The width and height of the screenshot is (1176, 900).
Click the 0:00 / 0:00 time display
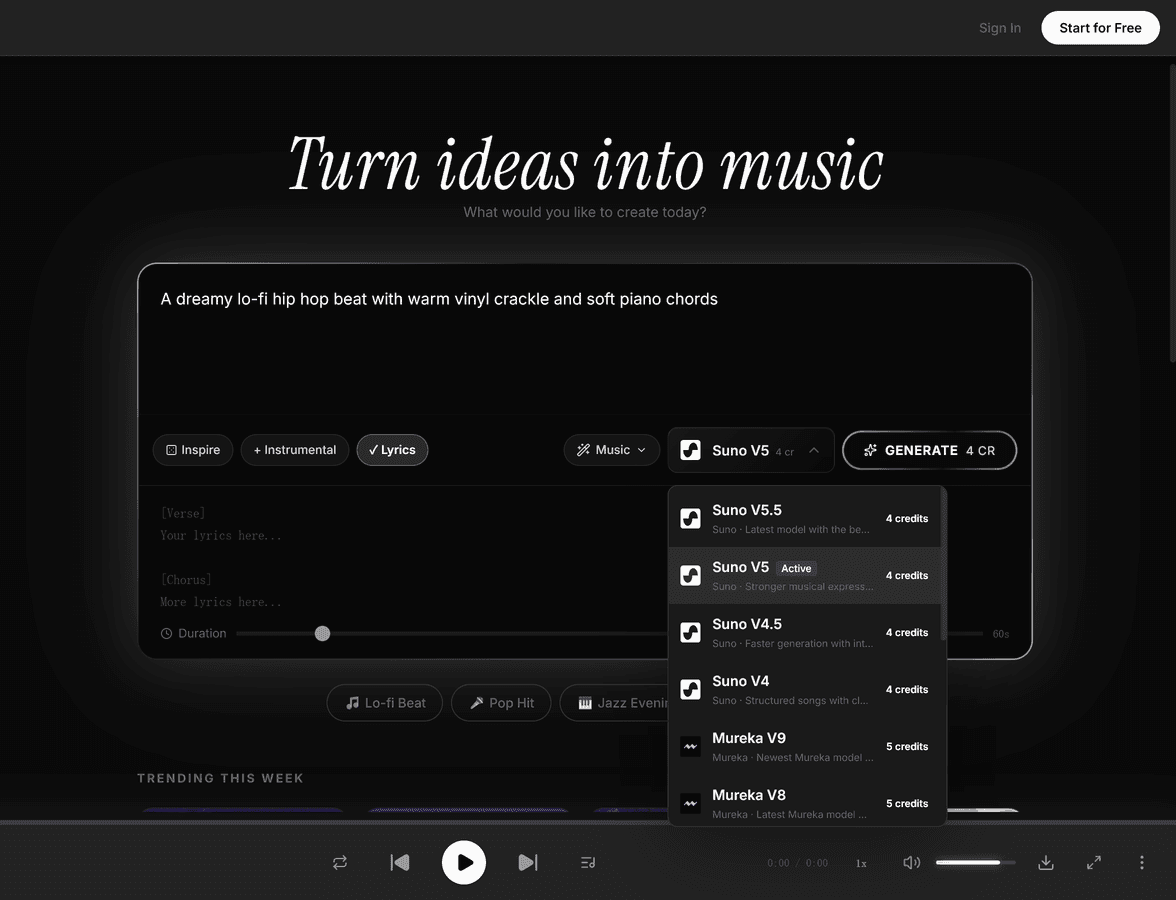(797, 863)
